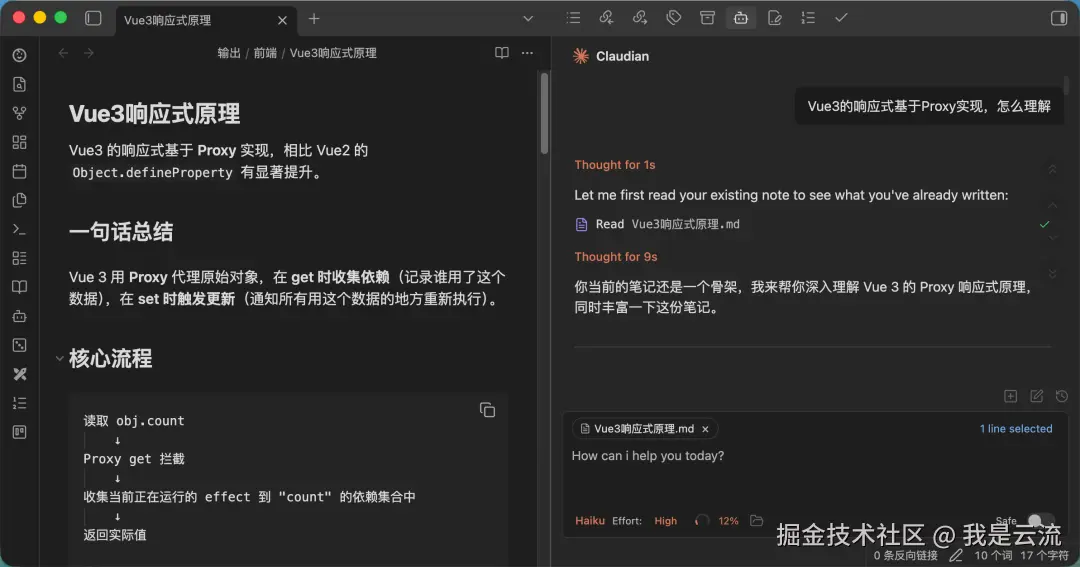Open the numbered list panel in top toolbar
This screenshot has width=1080, height=567.
[x=808, y=19]
